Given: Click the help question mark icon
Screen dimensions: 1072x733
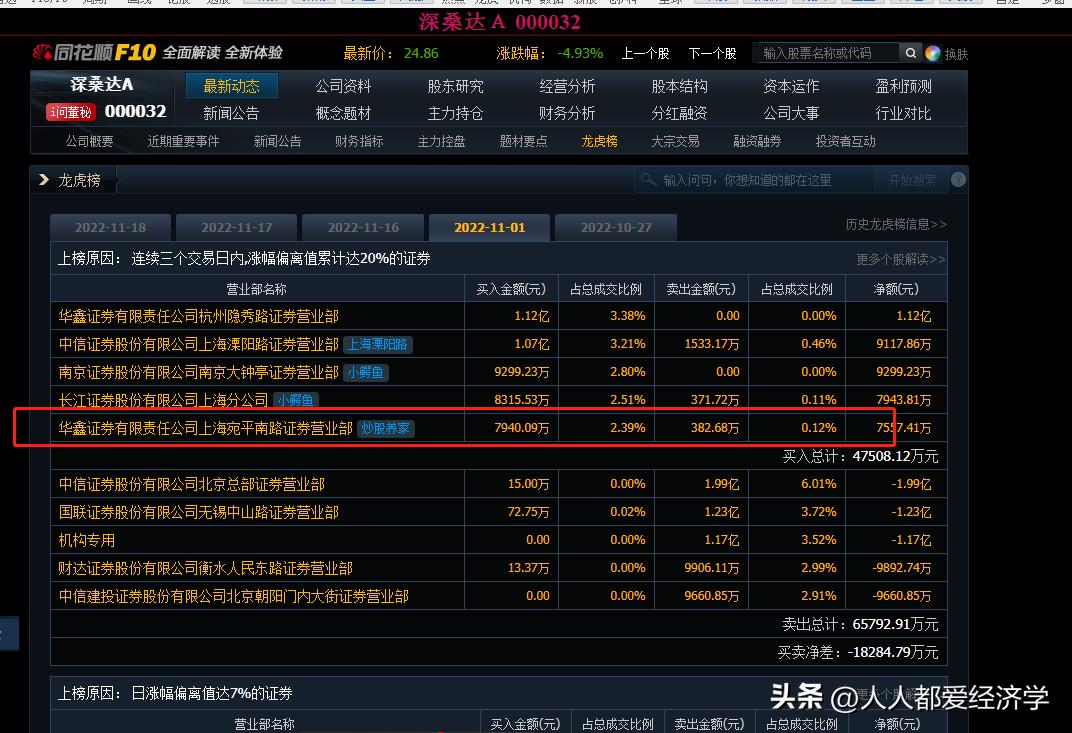Looking at the screenshot, I should pyautogui.click(x=959, y=180).
